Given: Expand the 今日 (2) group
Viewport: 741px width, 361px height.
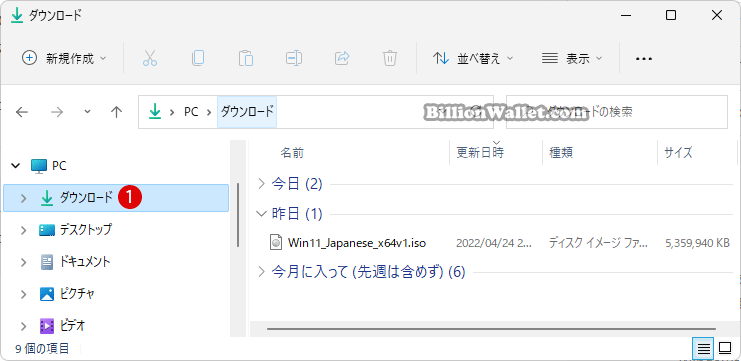Looking at the screenshot, I should pos(261,184).
